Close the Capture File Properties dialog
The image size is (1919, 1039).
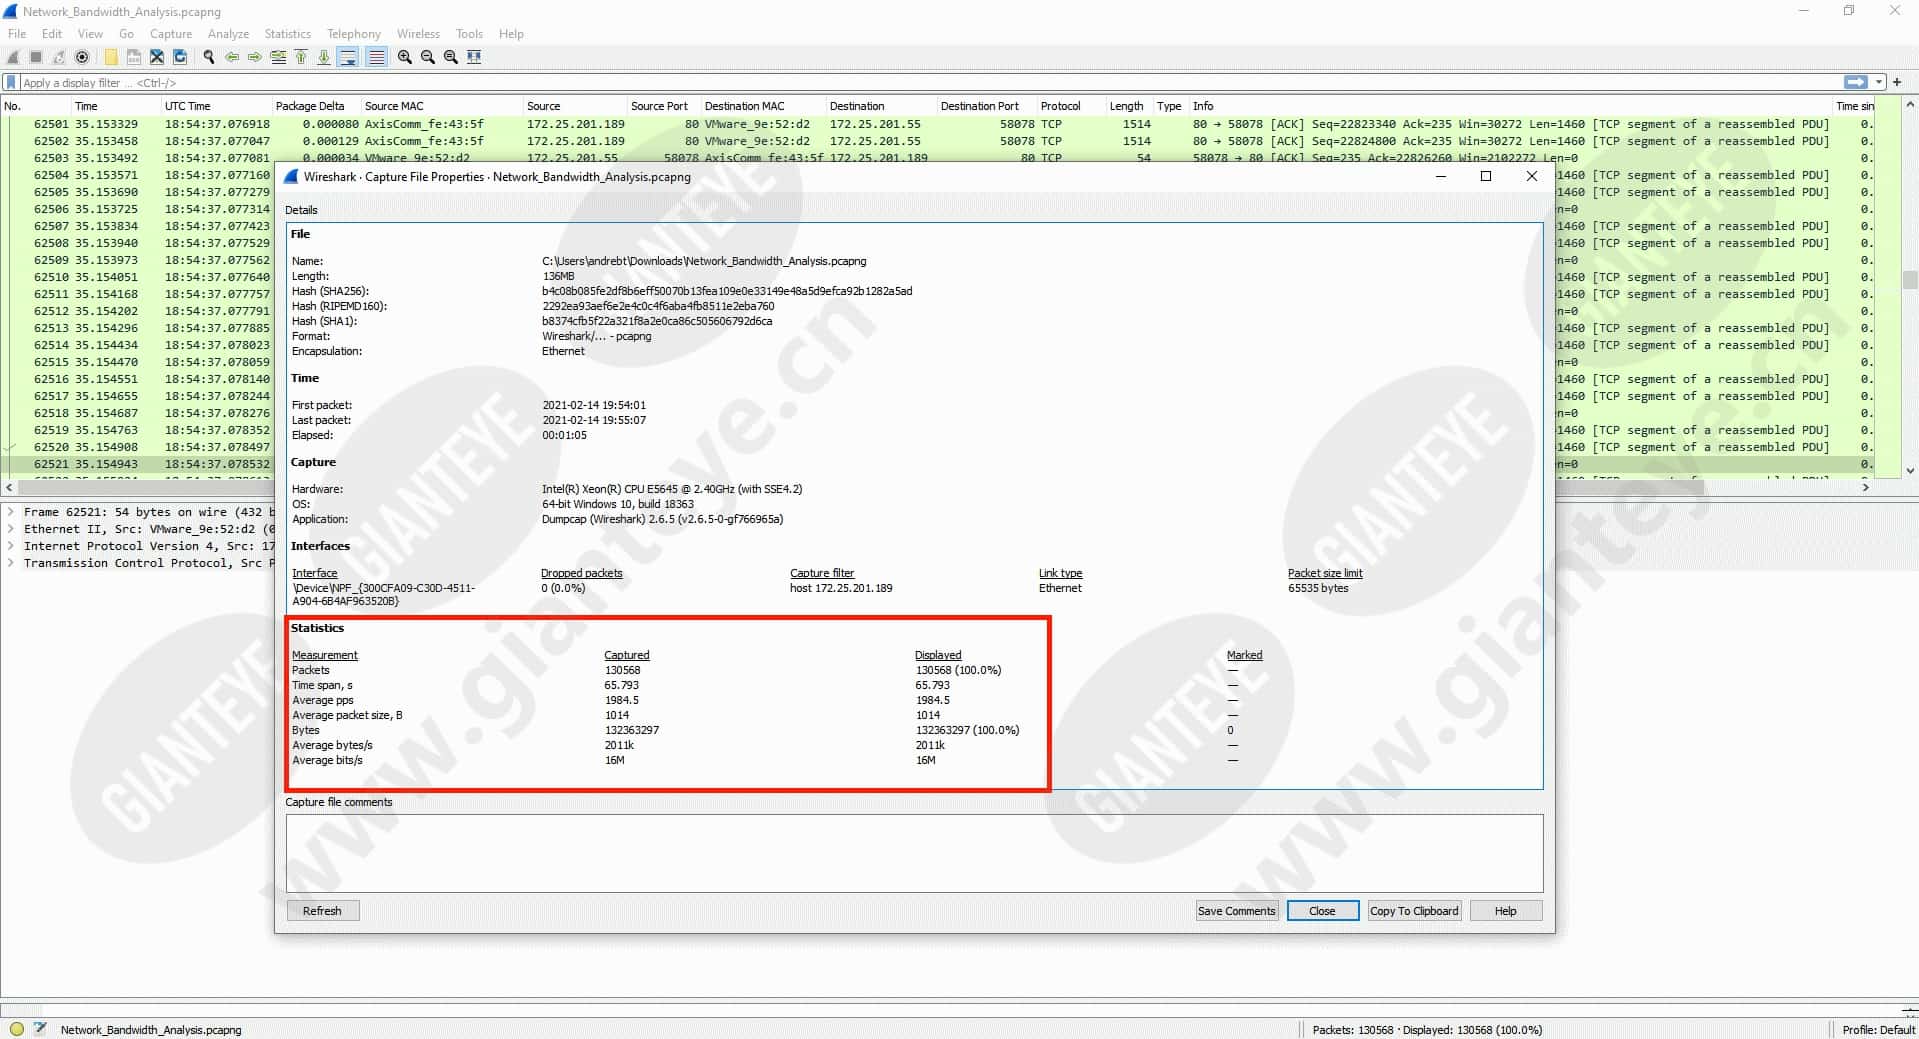(x=1322, y=911)
